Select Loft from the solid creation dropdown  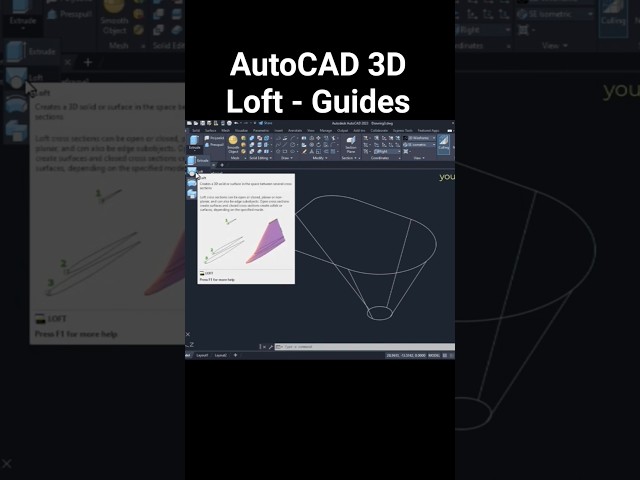[195, 171]
